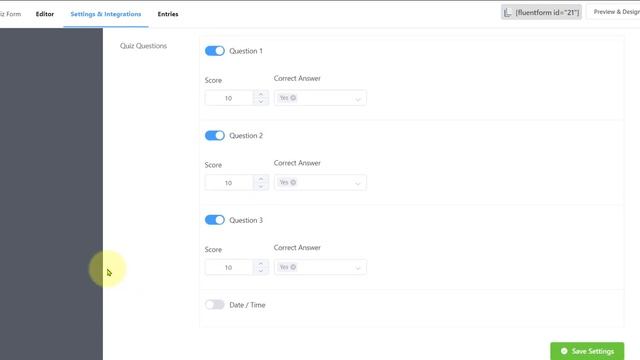The width and height of the screenshot is (640, 360).
Task: Copy the fluentform id="21" shortcode
Action: (541, 12)
